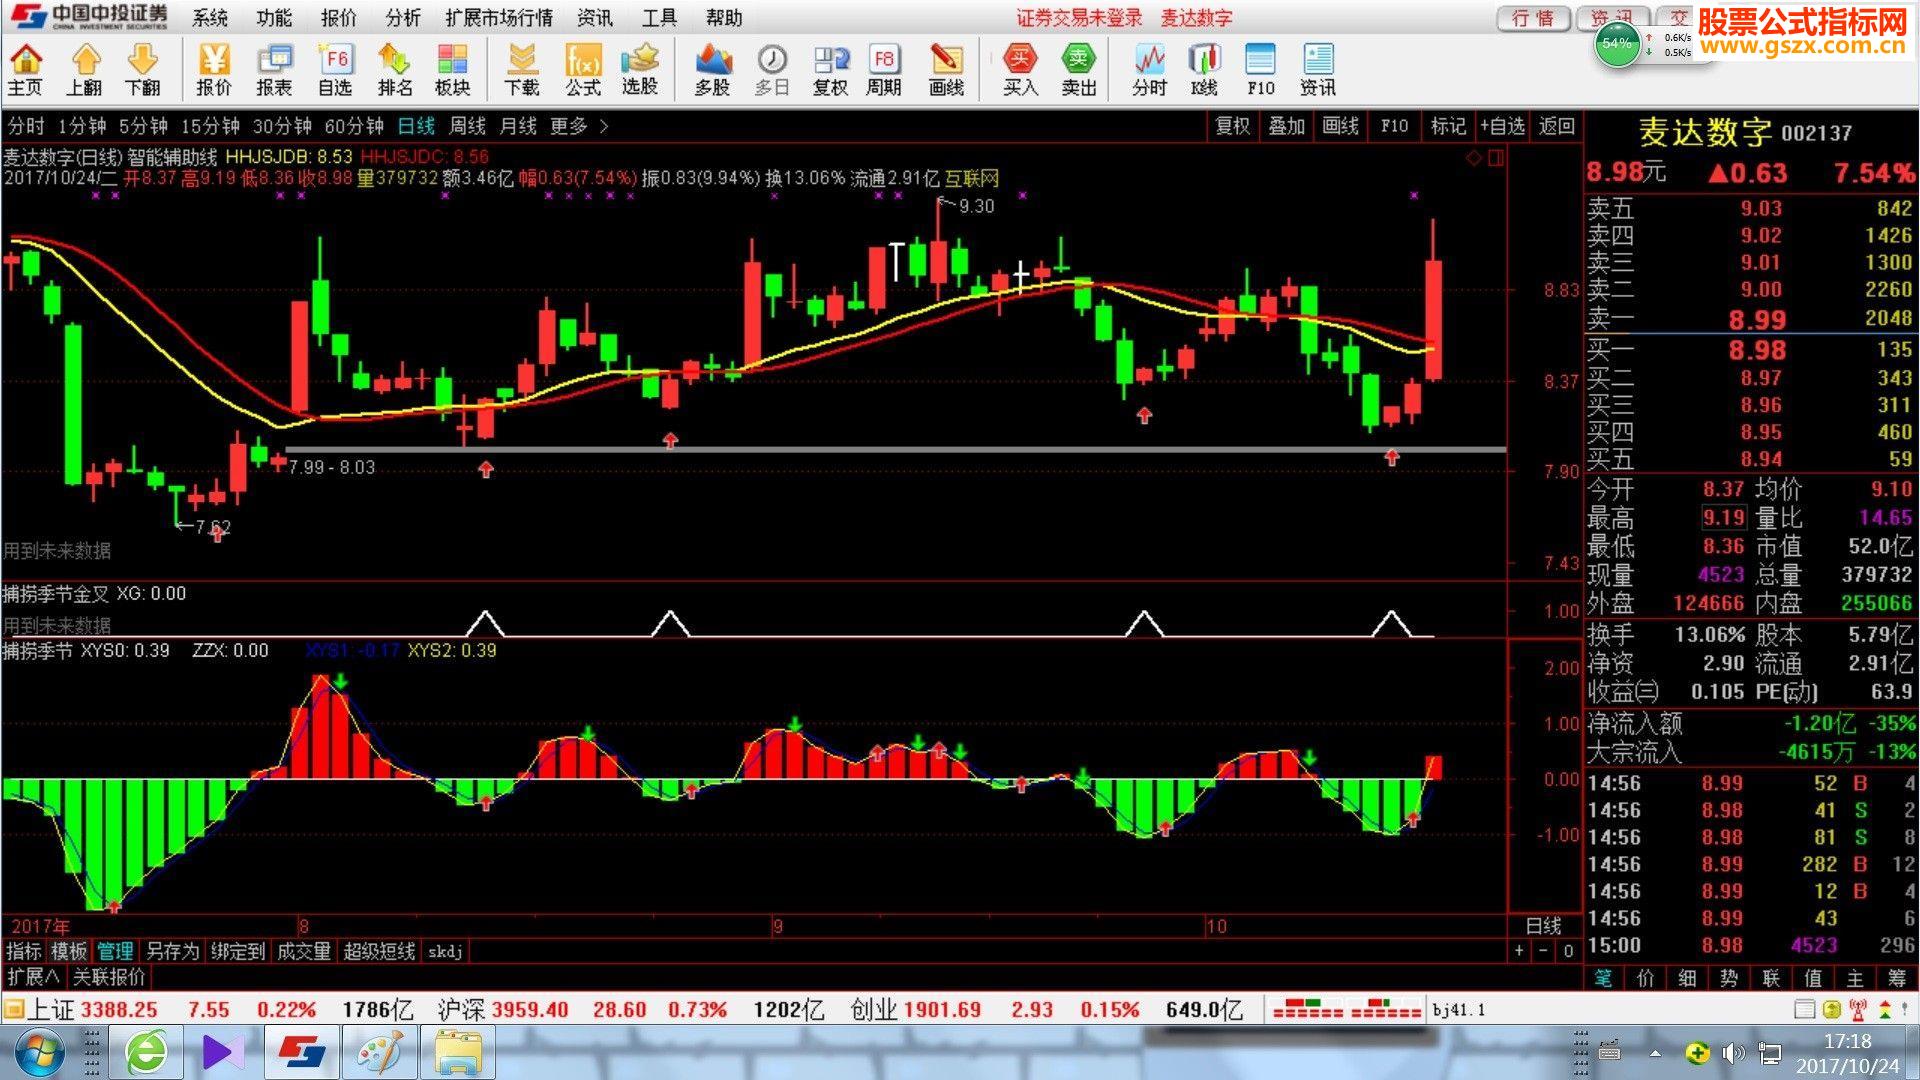Open the 绑定到 bind-to option

[x=237, y=951]
